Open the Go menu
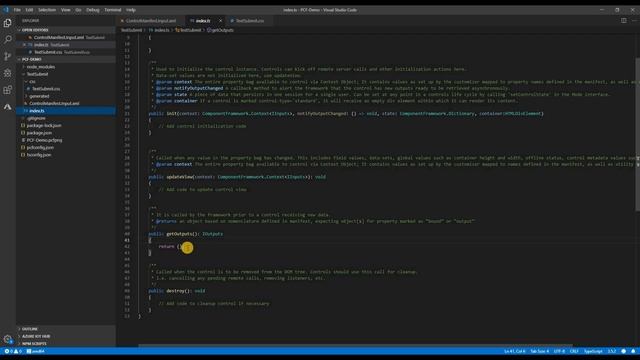This screenshot has height=360, width=640. coord(78,10)
